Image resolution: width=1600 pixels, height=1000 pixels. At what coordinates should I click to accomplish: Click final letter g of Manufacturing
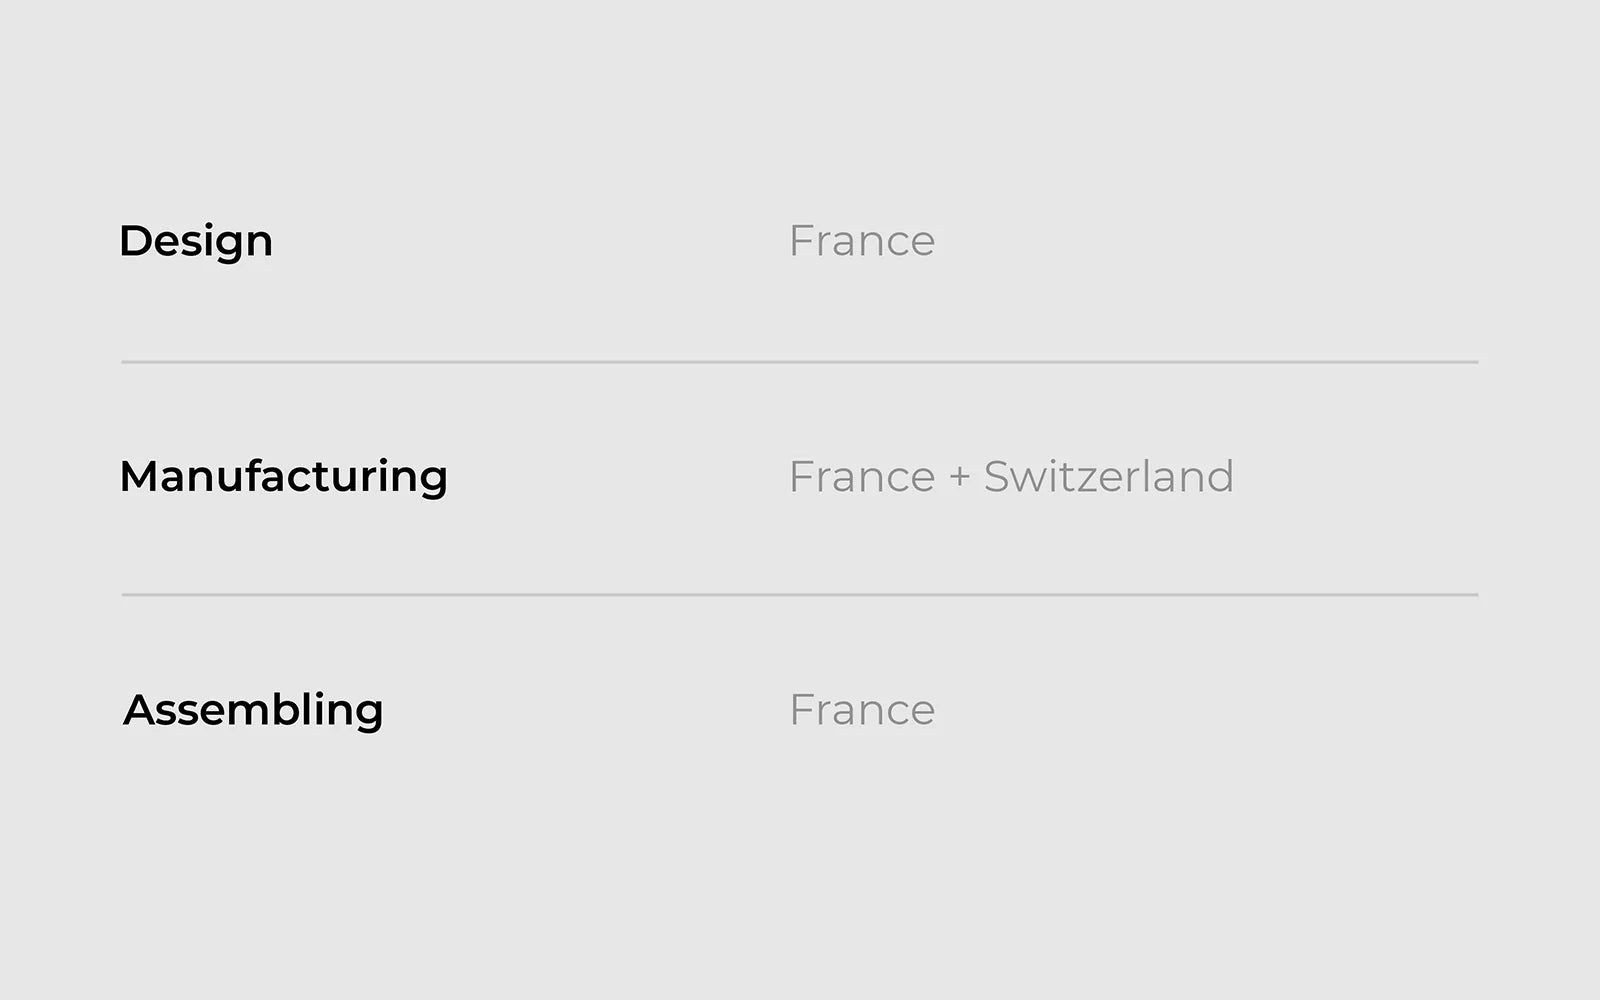pyautogui.click(x=434, y=480)
